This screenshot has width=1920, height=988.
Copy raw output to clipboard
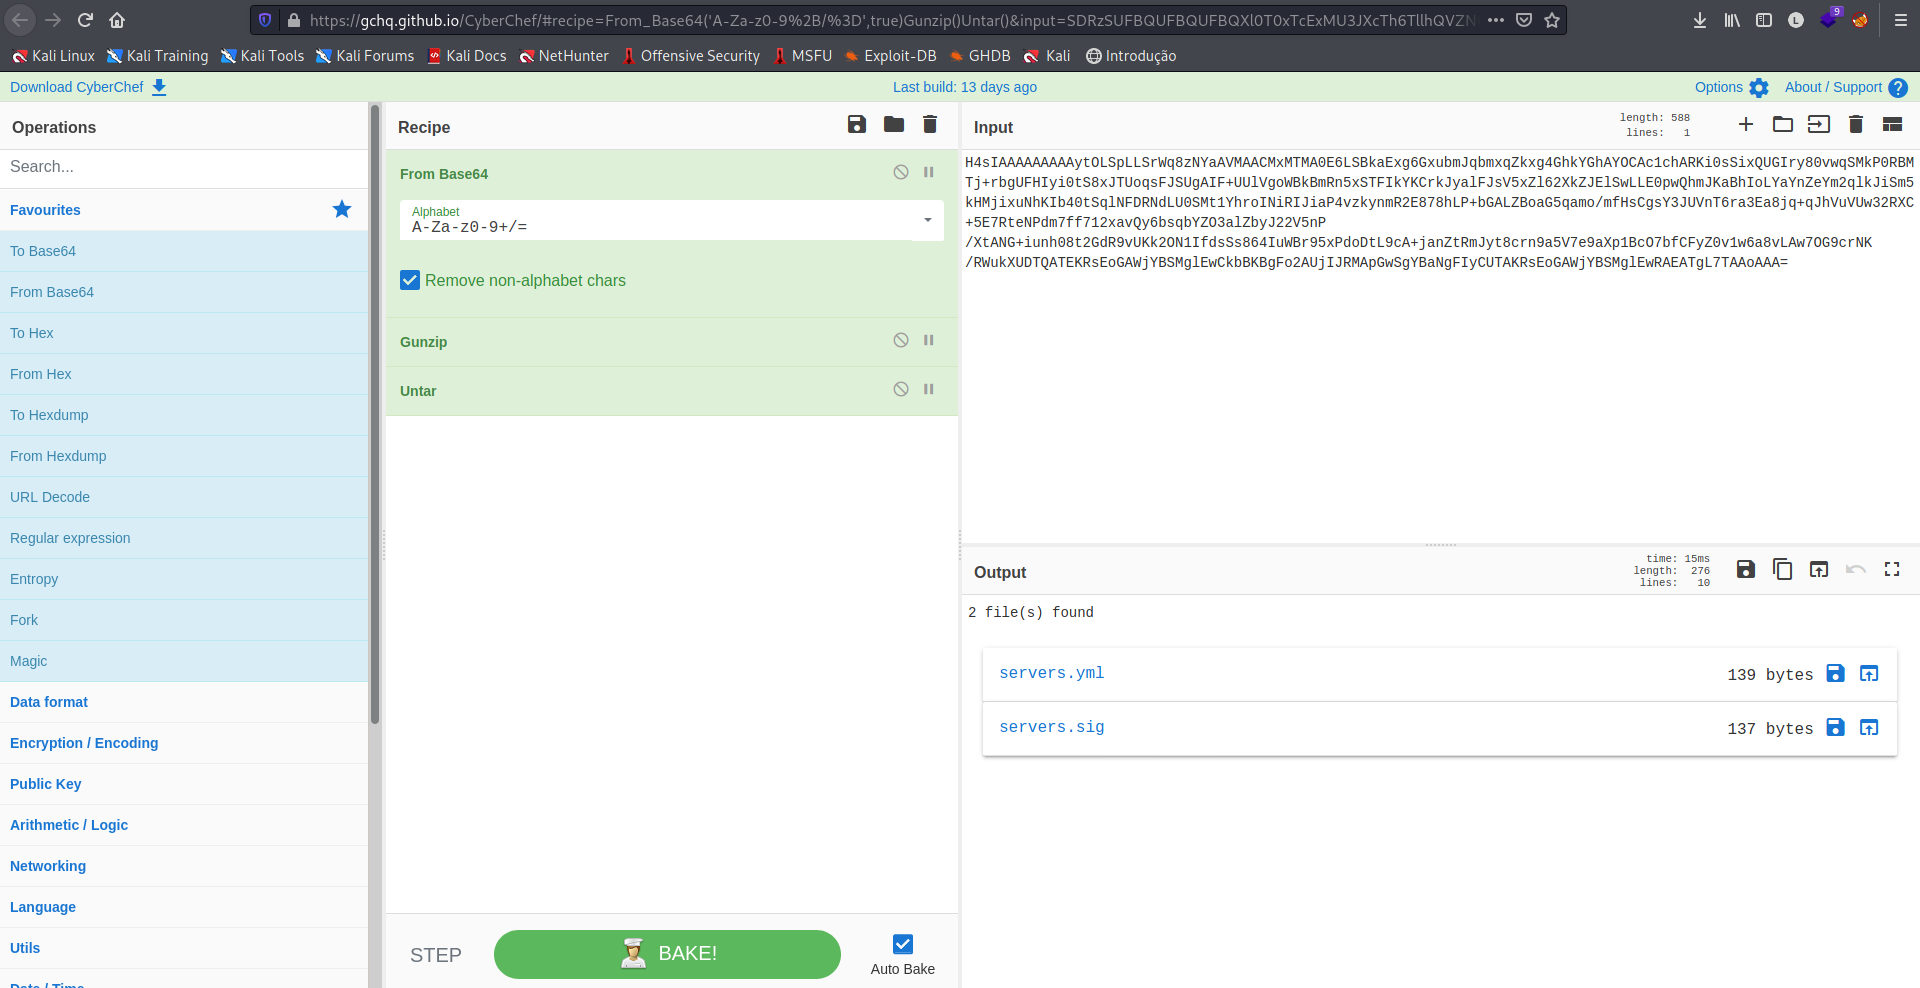(1782, 570)
